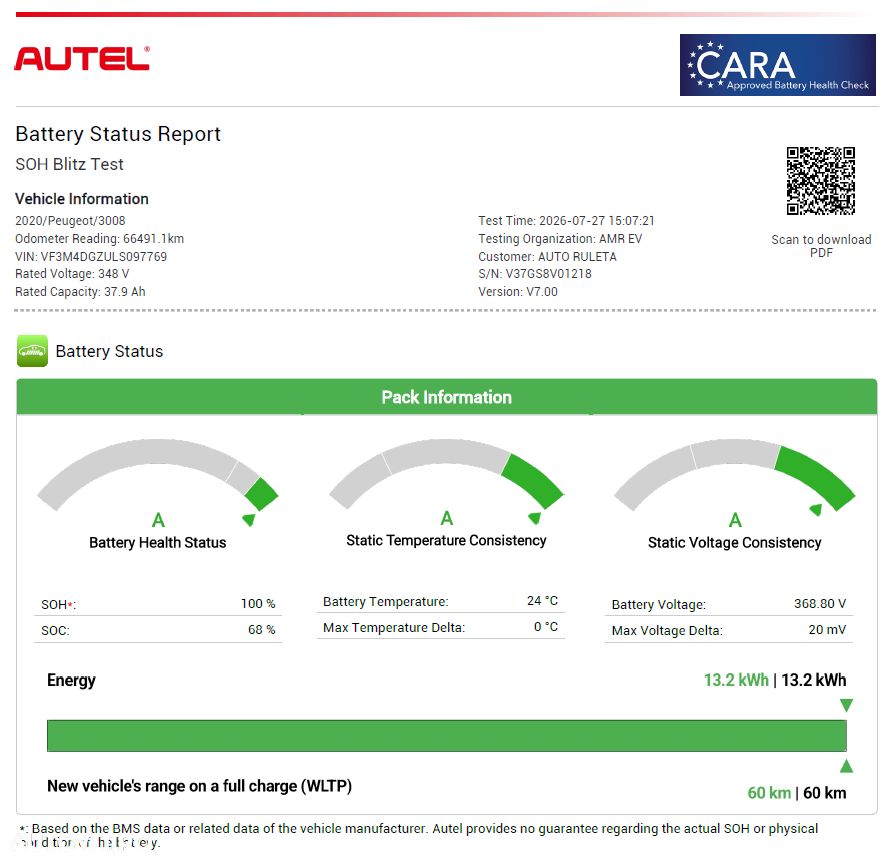The width and height of the screenshot is (891, 862).
Task: Click the CARA Approved Battery Health Check badge
Action: pyautogui.click(x=777, y=65)
